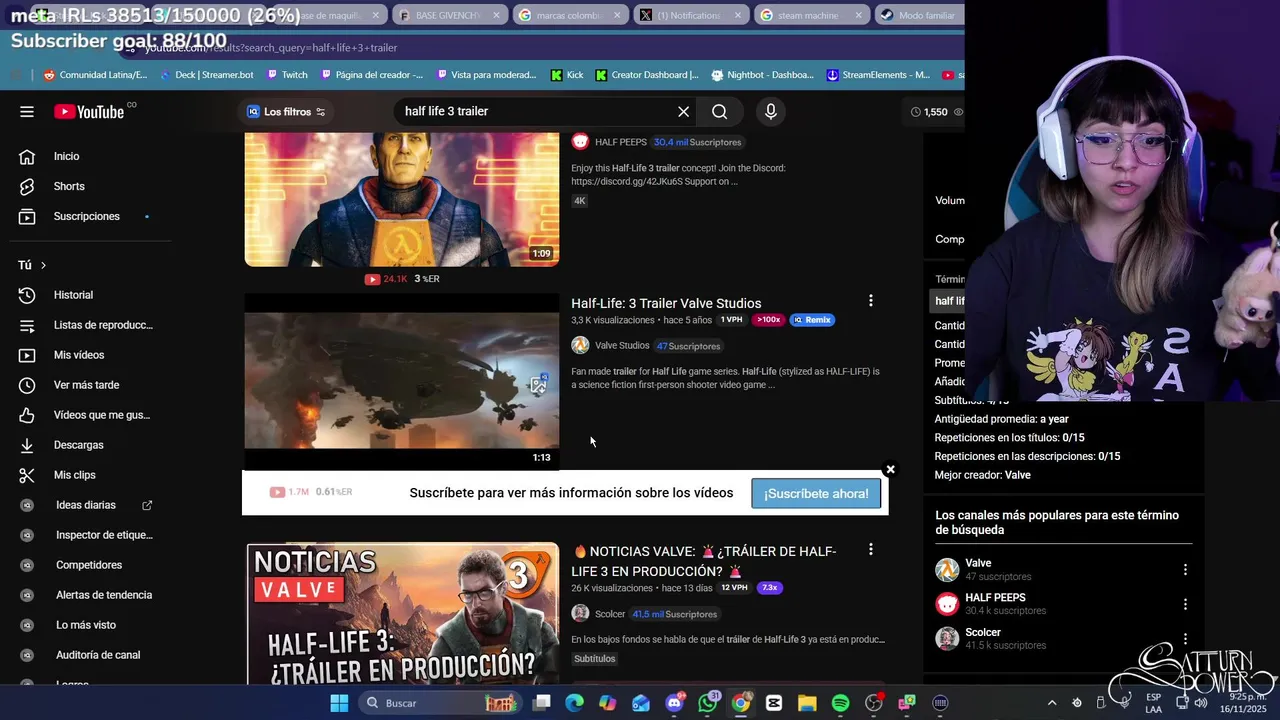1280x720 pixels.
Task: Click the ¡Suscríbete ahora! button
Action: 816,493
